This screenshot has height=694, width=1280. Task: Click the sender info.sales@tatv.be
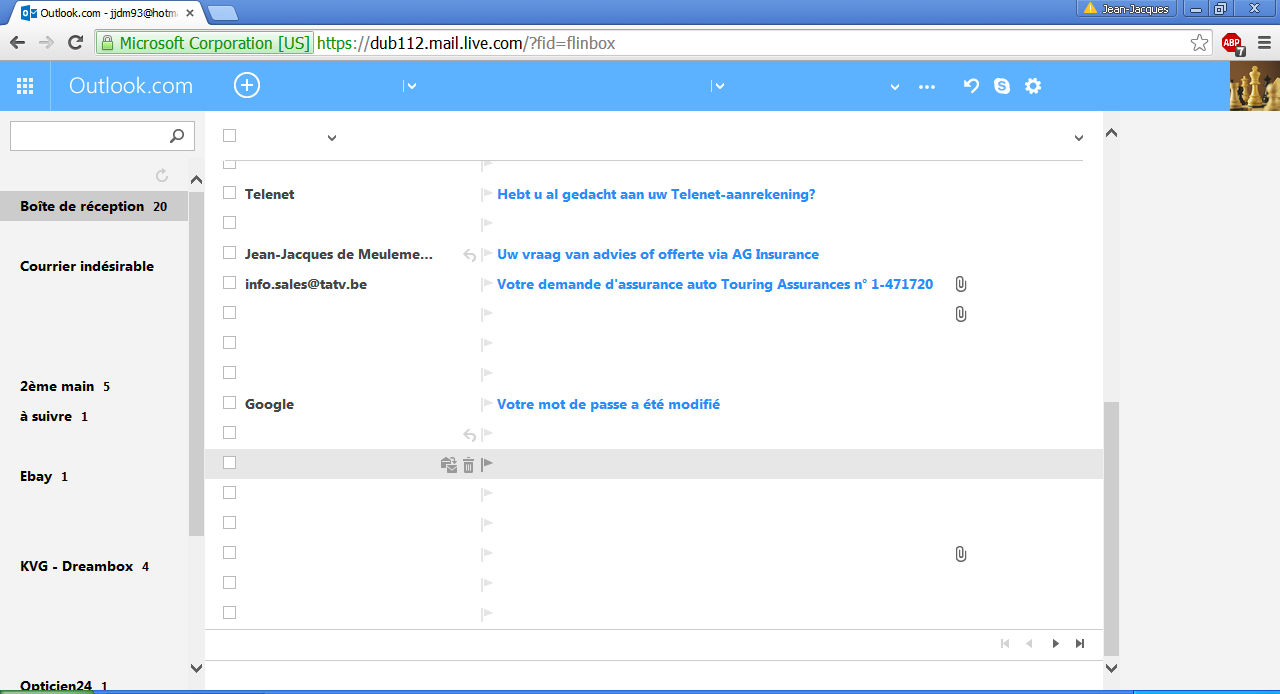[x=306, y=284]
